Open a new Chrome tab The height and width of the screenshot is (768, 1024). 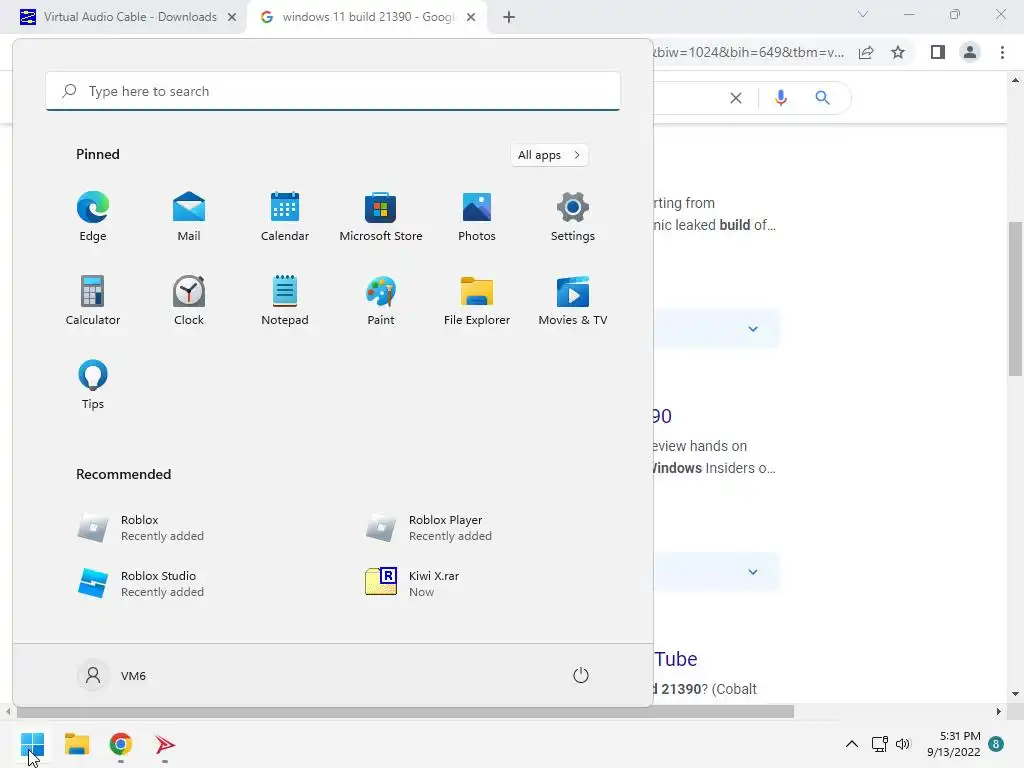(509, 18)
